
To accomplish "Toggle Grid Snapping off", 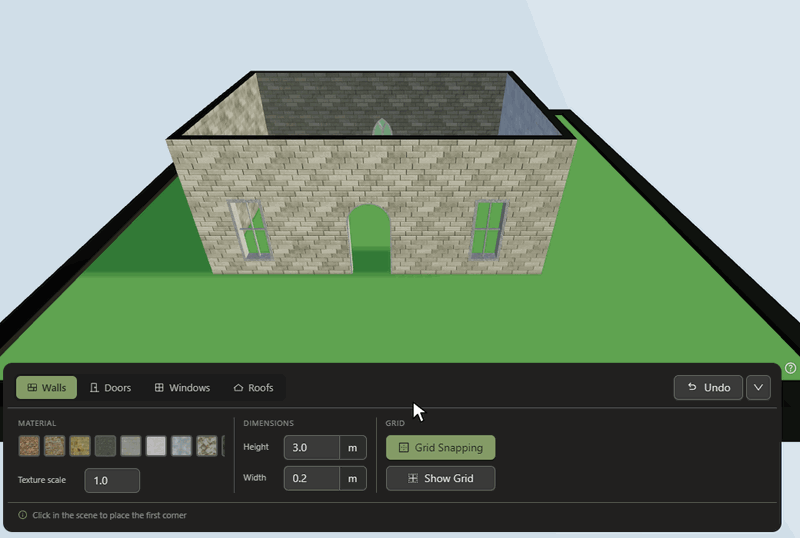I will [441, 448].
